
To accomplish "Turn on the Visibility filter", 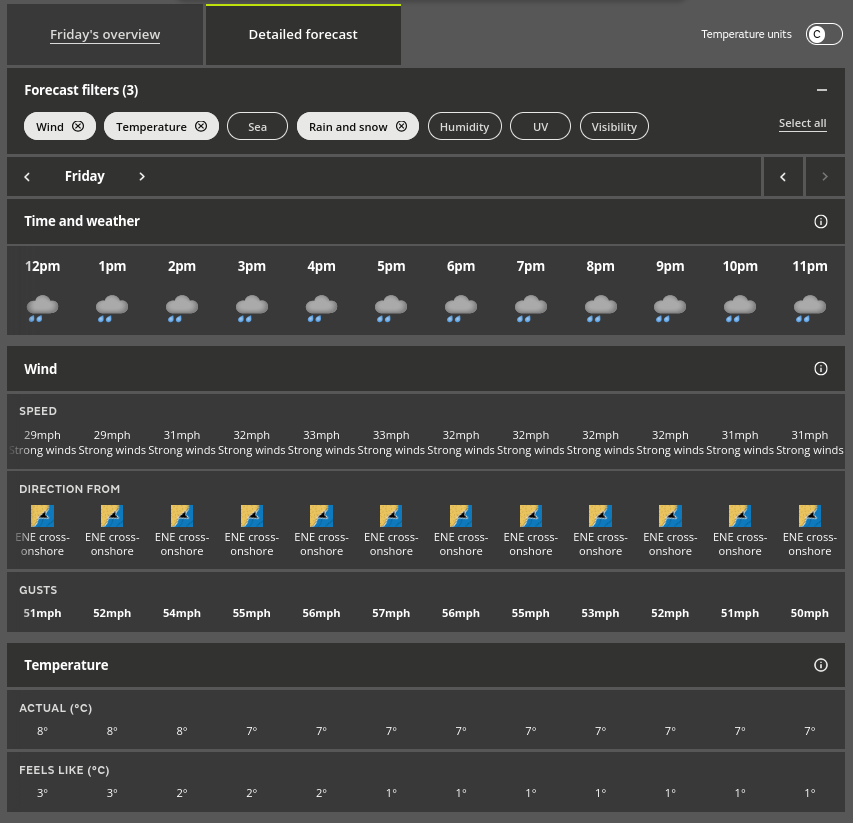I will [x=614, y=127].
